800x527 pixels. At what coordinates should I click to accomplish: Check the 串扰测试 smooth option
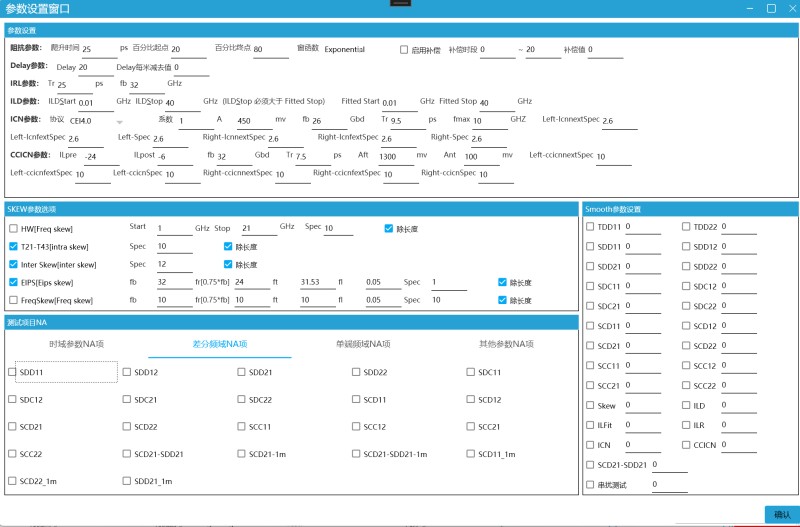click(x=591, y=485)
